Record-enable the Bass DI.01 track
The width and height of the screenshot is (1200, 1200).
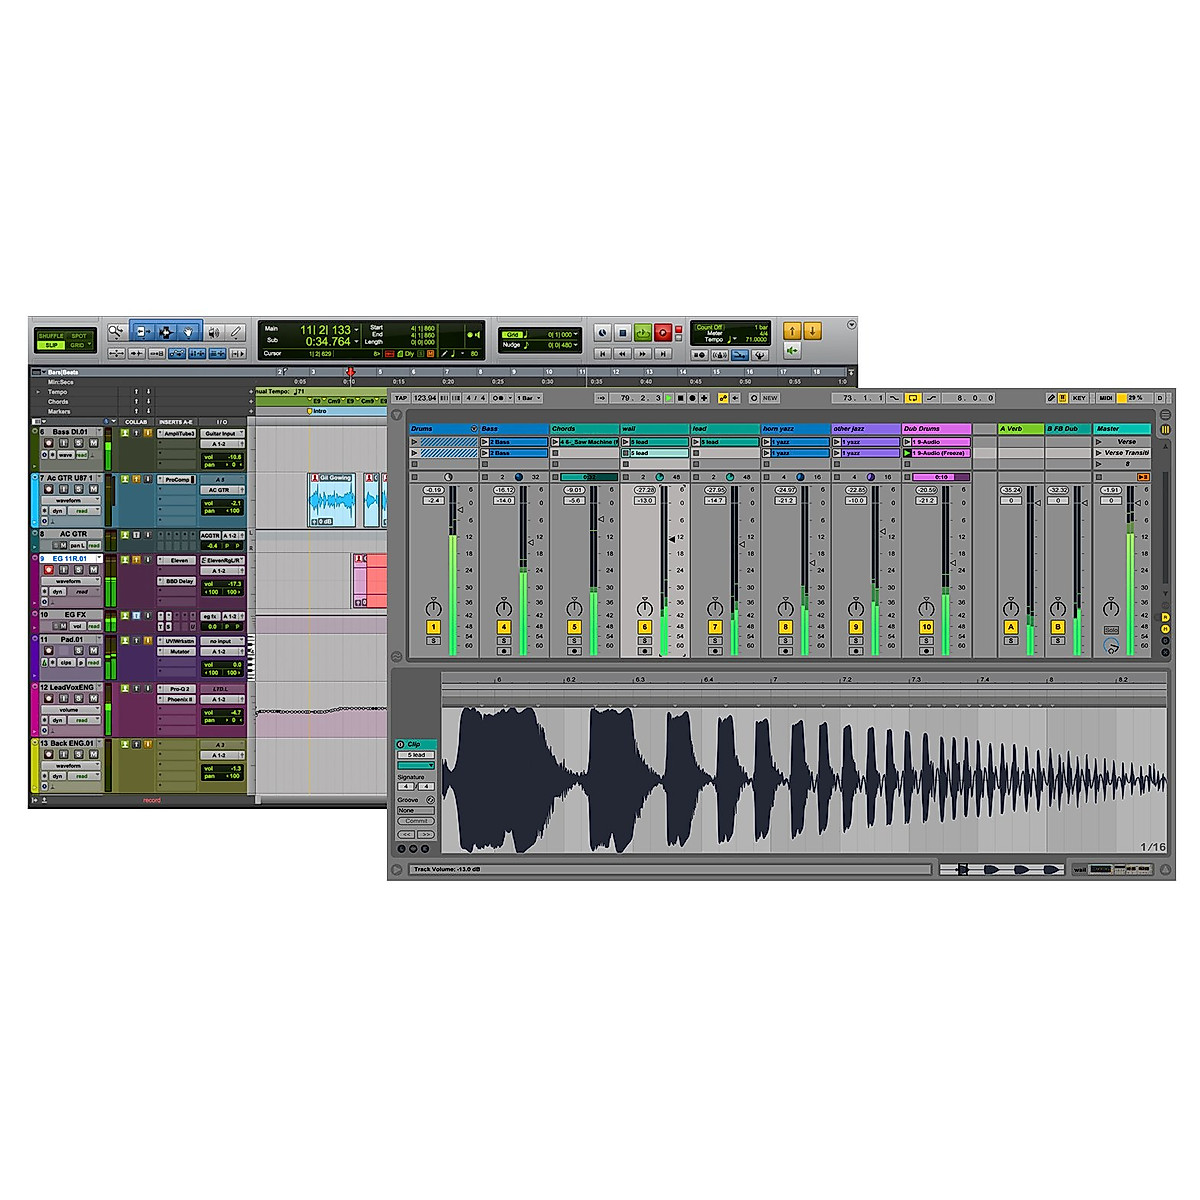click(x=48, y=443)
